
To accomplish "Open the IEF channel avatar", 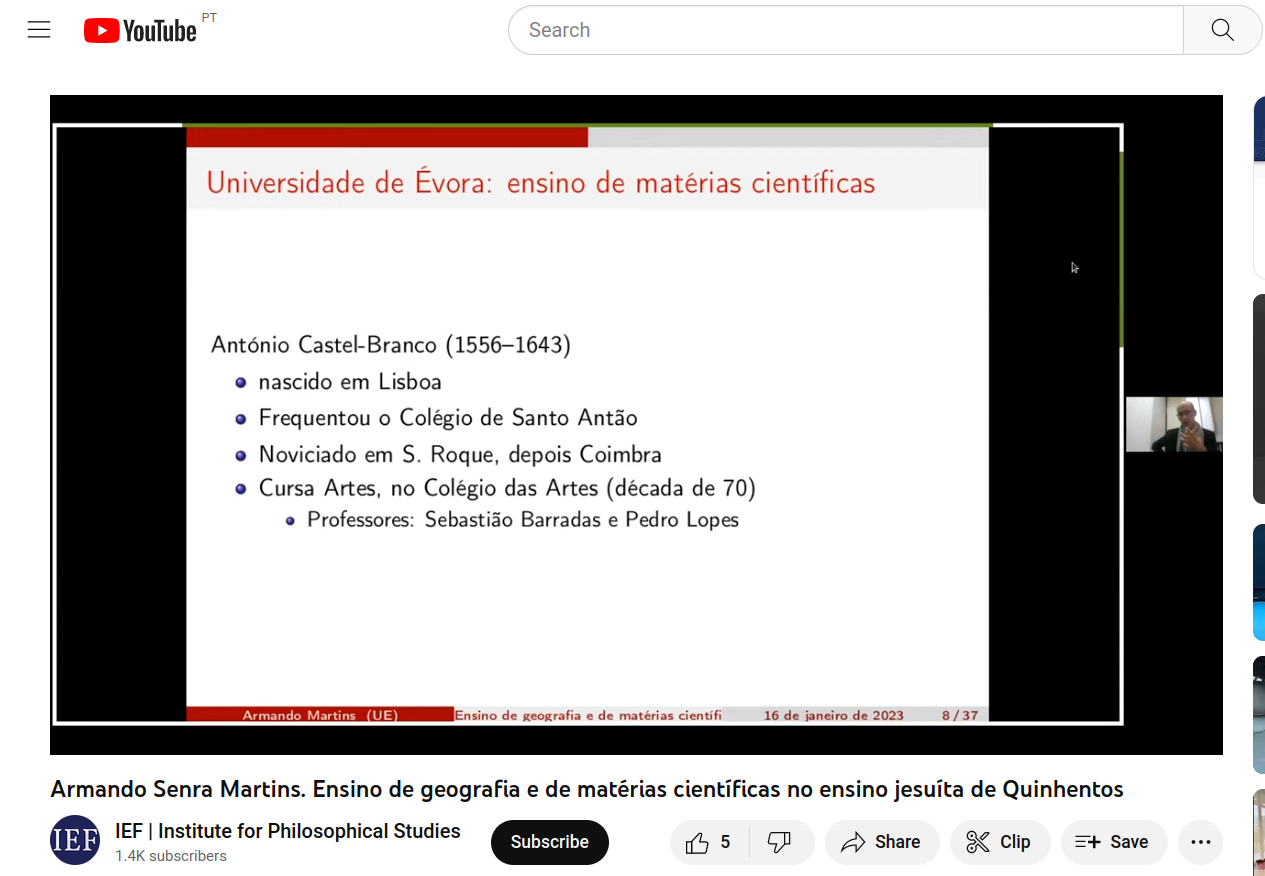I will click(75, 841).
